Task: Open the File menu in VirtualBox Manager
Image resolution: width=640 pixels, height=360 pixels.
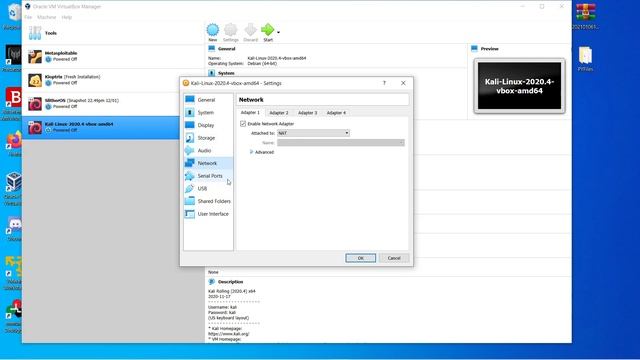Action: (28, 17)
